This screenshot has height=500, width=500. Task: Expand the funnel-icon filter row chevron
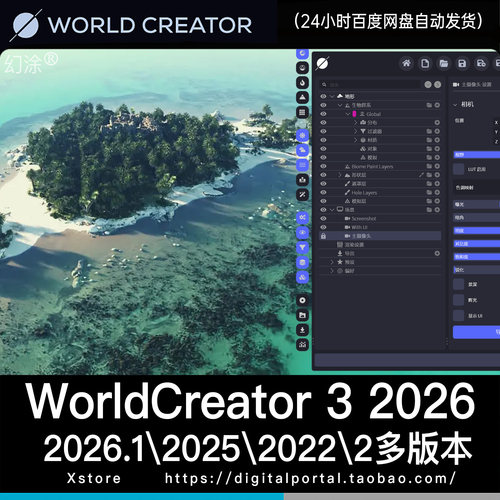click(356, 131)
